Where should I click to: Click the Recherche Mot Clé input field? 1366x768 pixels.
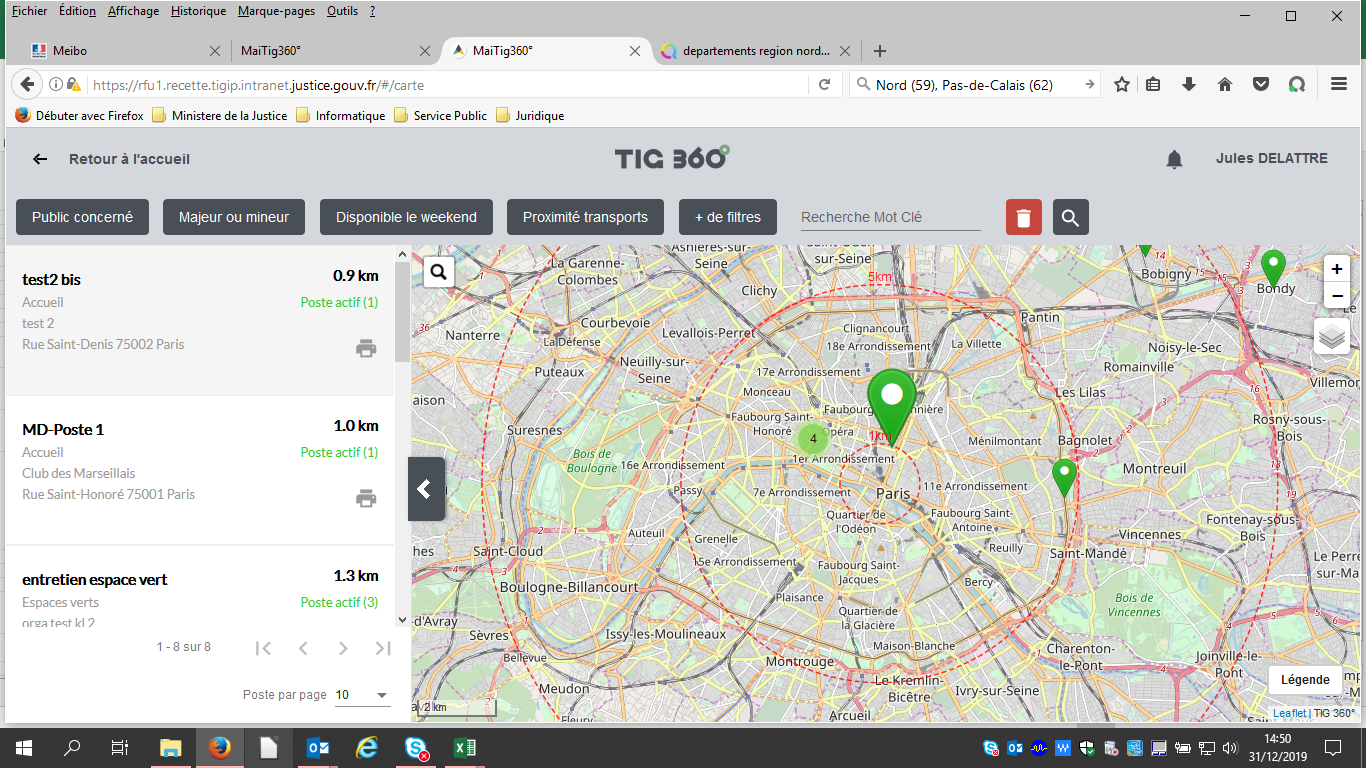click(x=890, y=217)
